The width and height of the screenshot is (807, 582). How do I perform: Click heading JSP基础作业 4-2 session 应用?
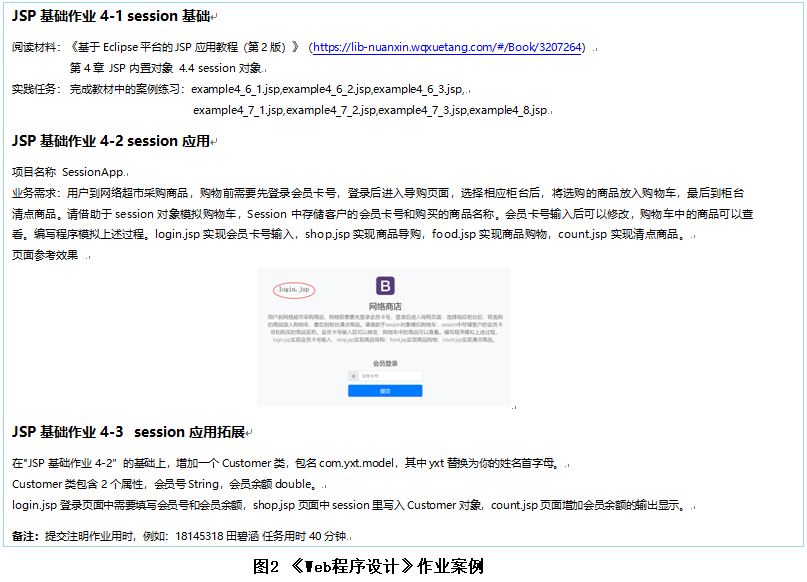[111, 141]
